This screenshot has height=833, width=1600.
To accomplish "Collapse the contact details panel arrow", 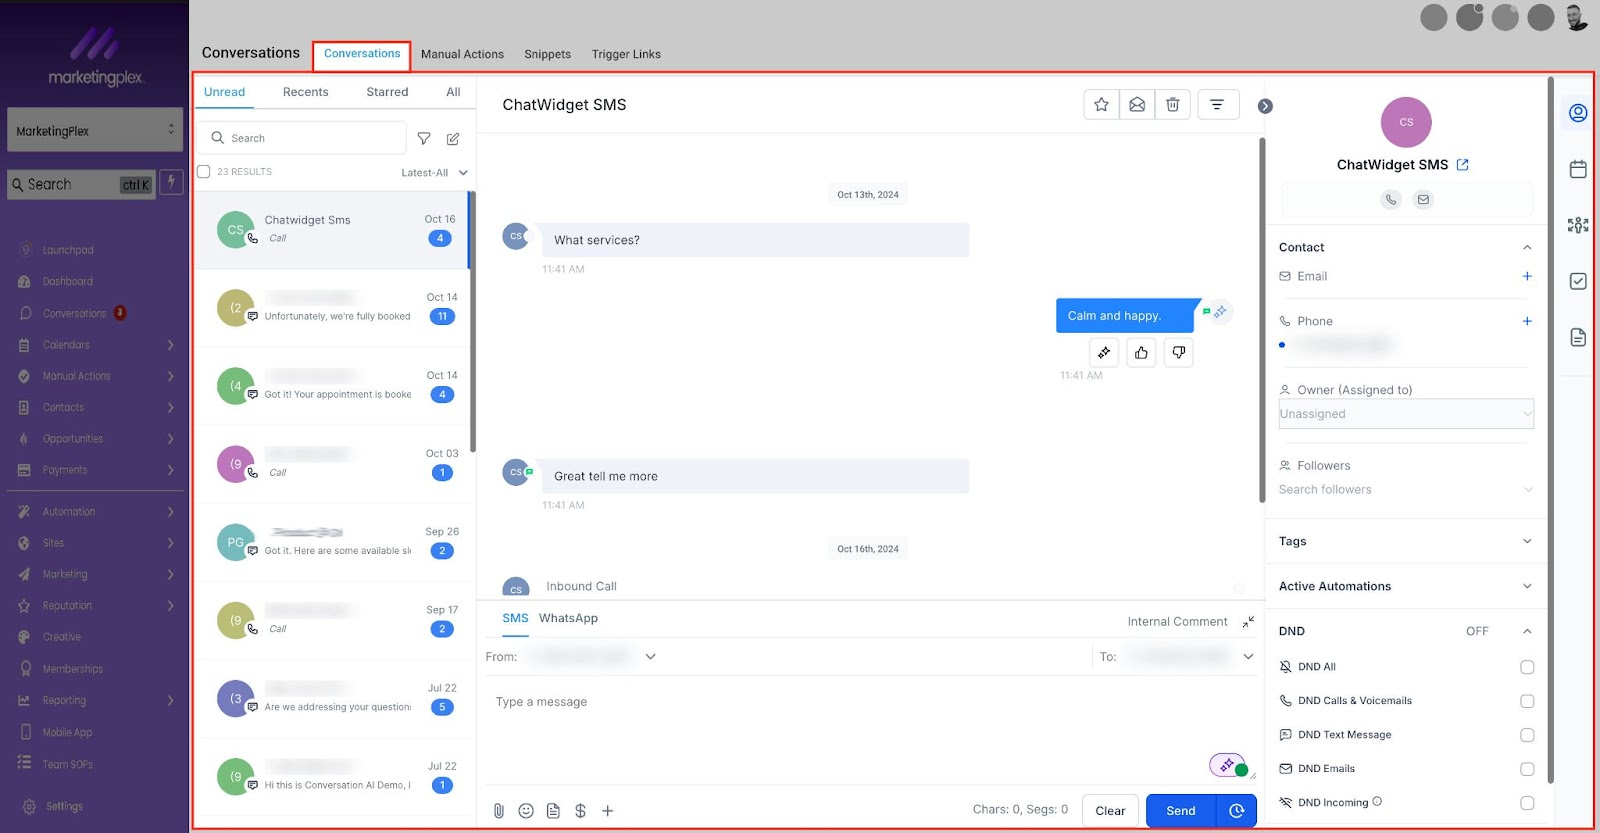I will click(x=1265, y=106).
